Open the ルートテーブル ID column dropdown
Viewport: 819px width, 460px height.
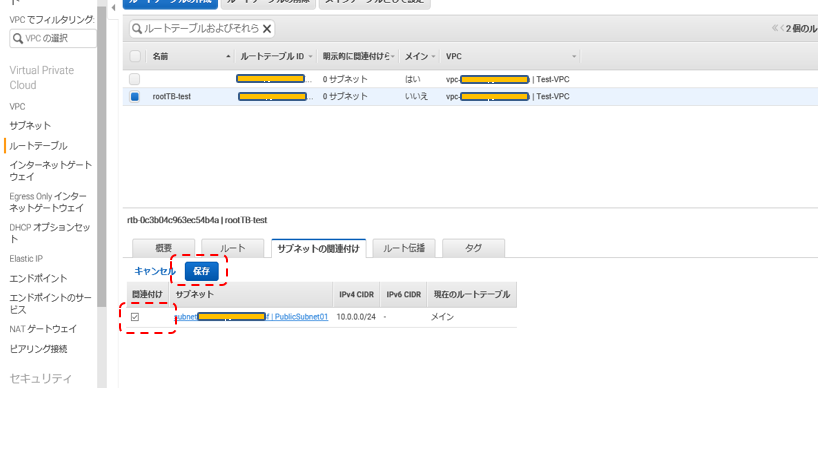[310, 56]
